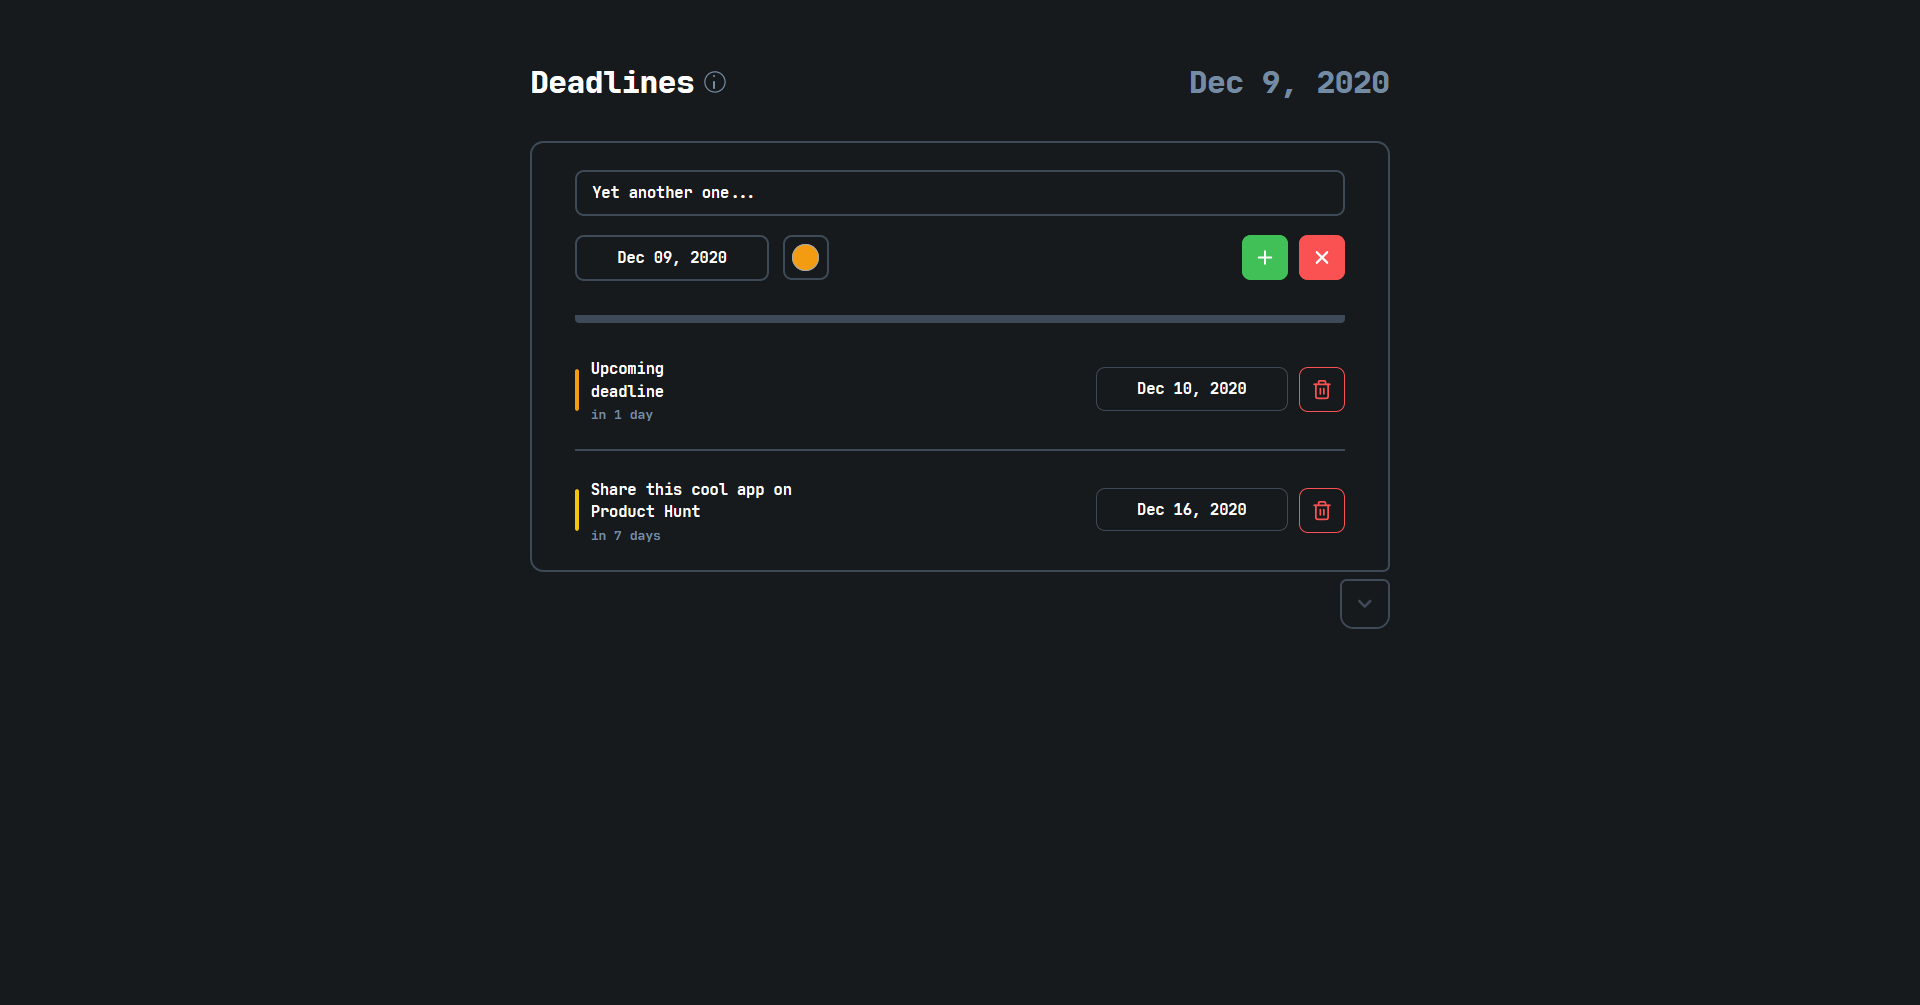Open the Dec 10, 2020 date selector

click(x=1191, y=389)
